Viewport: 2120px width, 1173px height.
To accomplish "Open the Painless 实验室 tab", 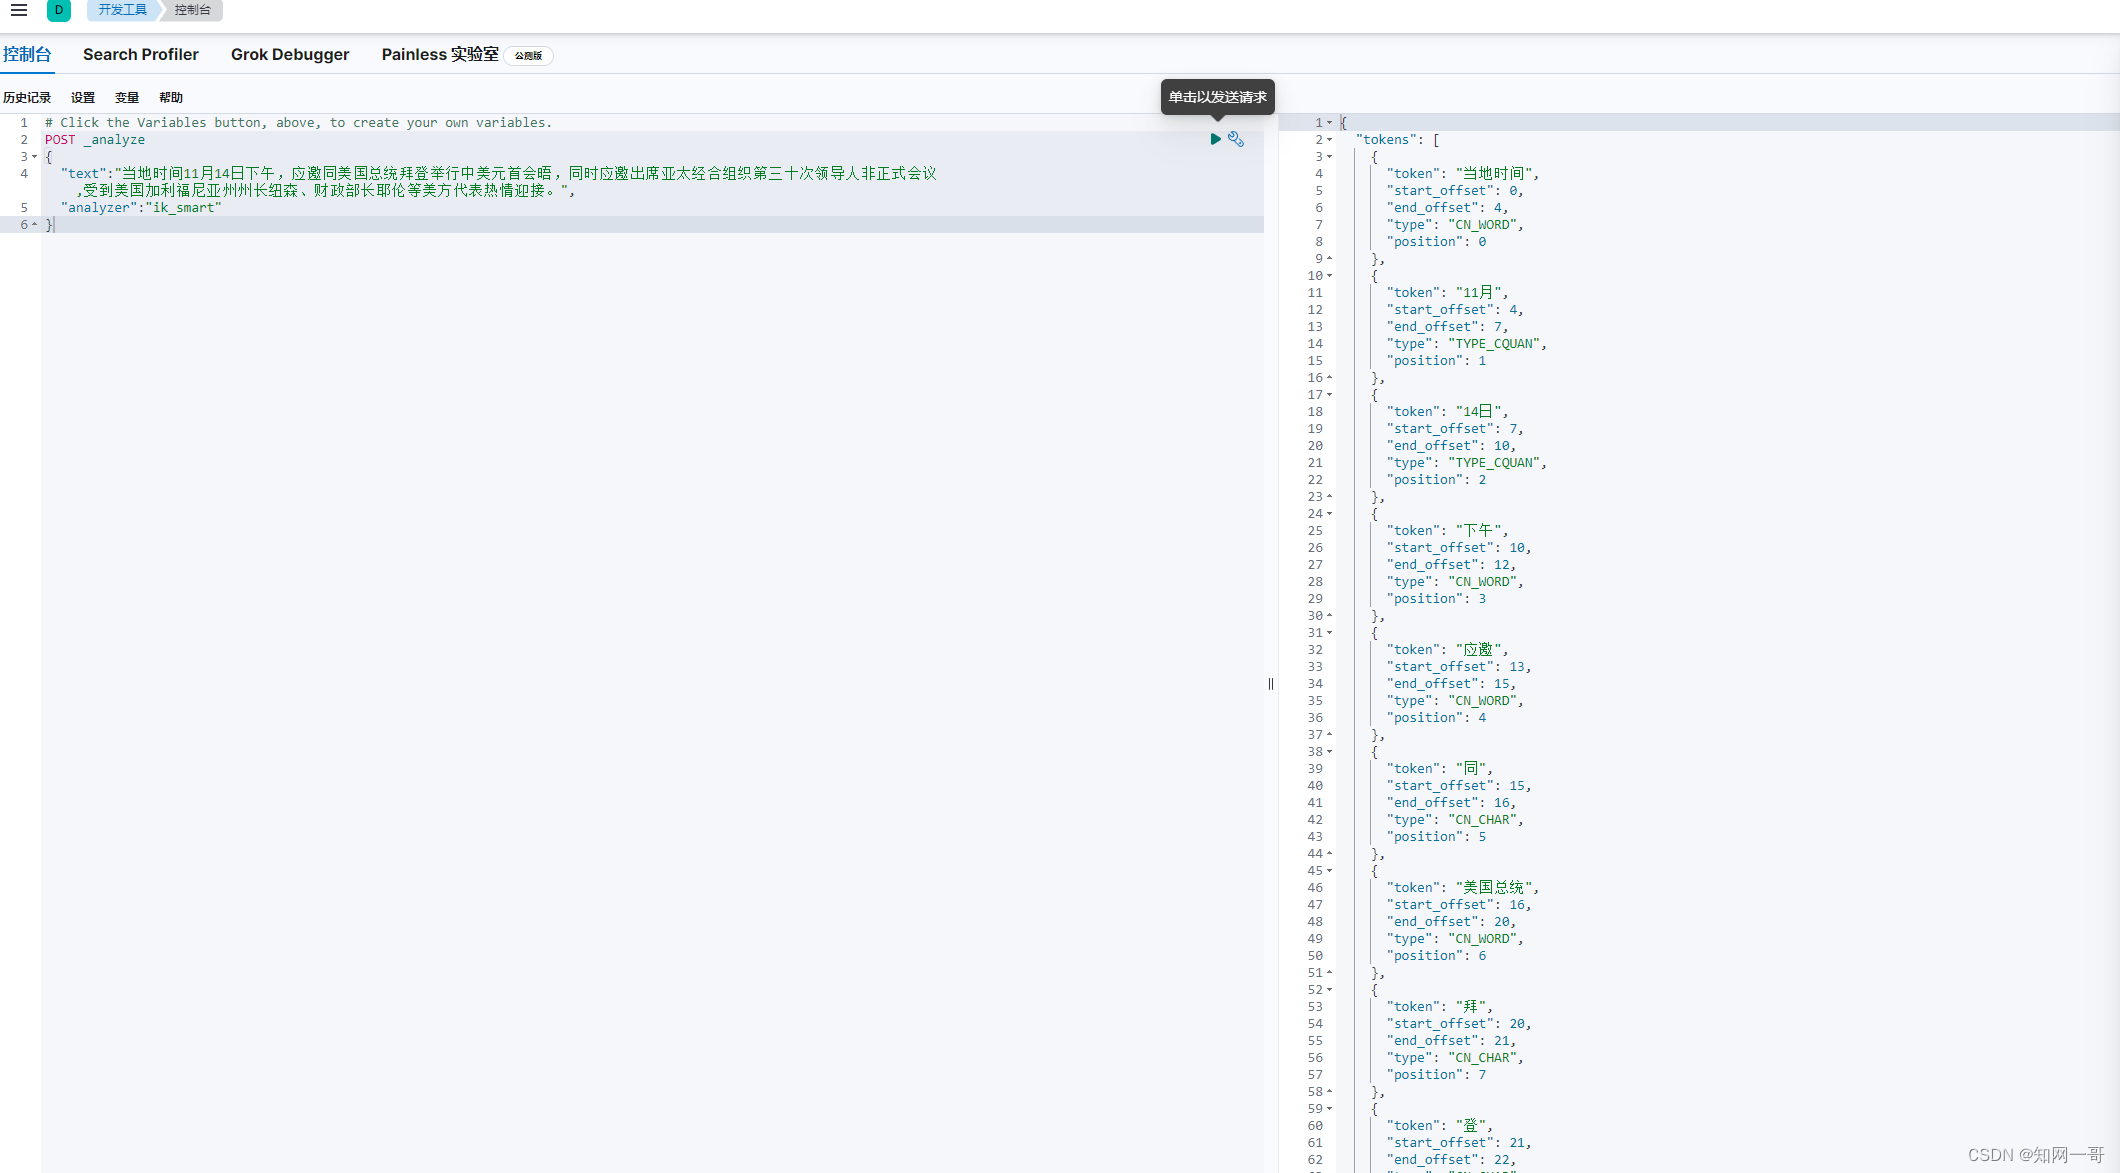I will (x=440, y=54).
